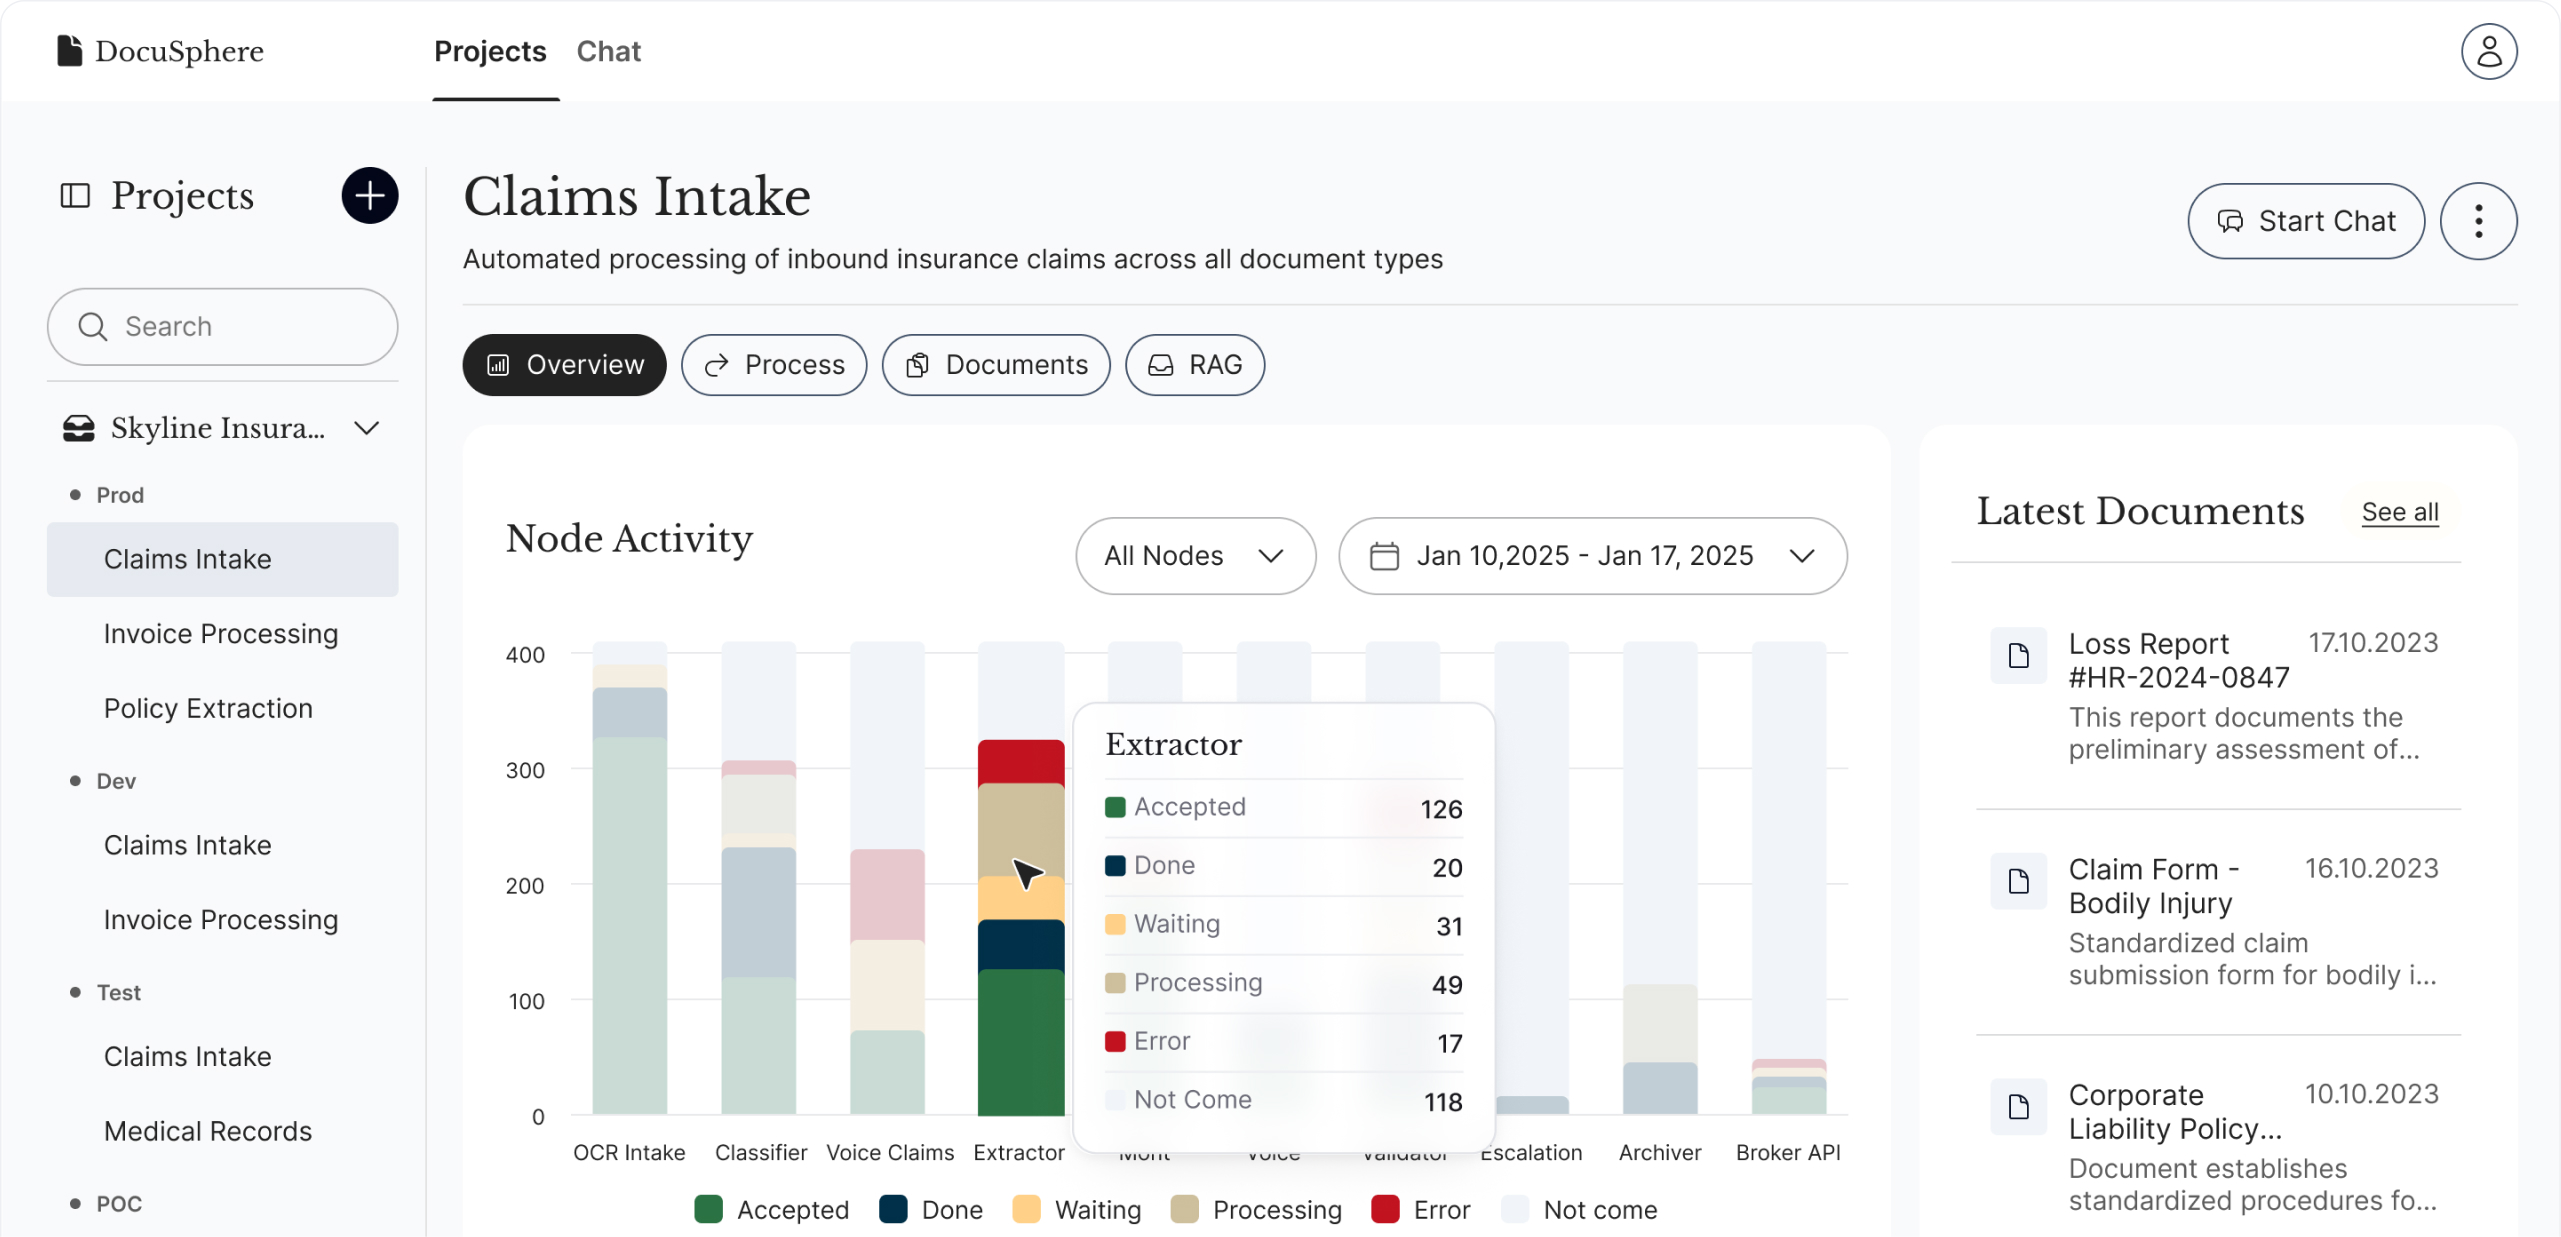The height and width of the screenshot is (1237, 2561).
Task: Select Invoice Processing under Prod
Action: [x=221, y=634]
